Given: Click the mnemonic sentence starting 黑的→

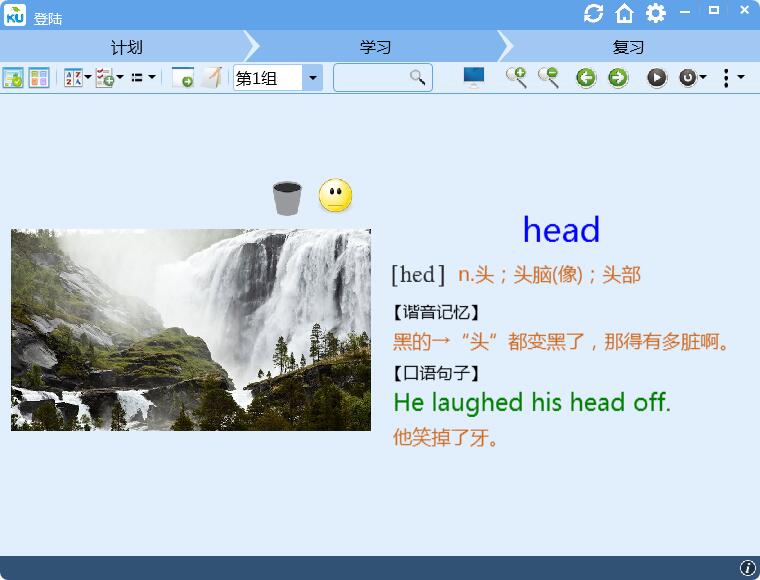Looking at the screenshot, I should (x=561, y=342).
